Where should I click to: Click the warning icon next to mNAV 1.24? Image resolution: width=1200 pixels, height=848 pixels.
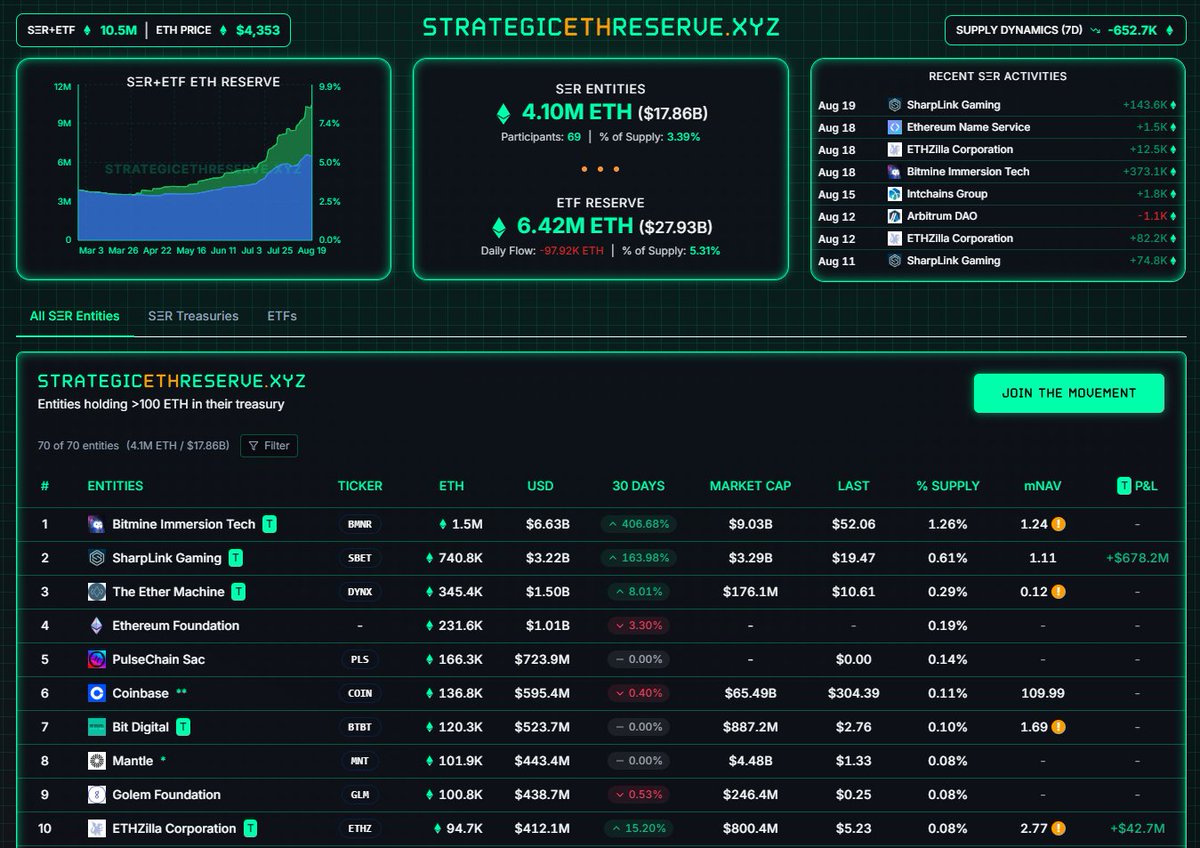[x=1058, y=524]
